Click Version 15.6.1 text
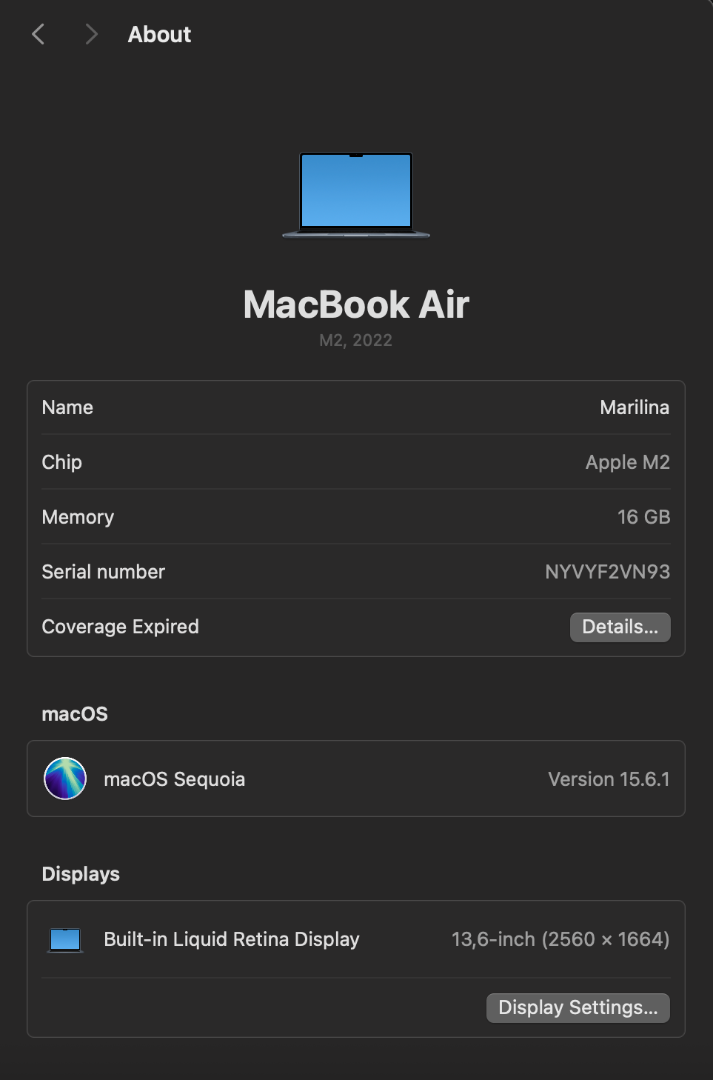 (x=609, y=779)
